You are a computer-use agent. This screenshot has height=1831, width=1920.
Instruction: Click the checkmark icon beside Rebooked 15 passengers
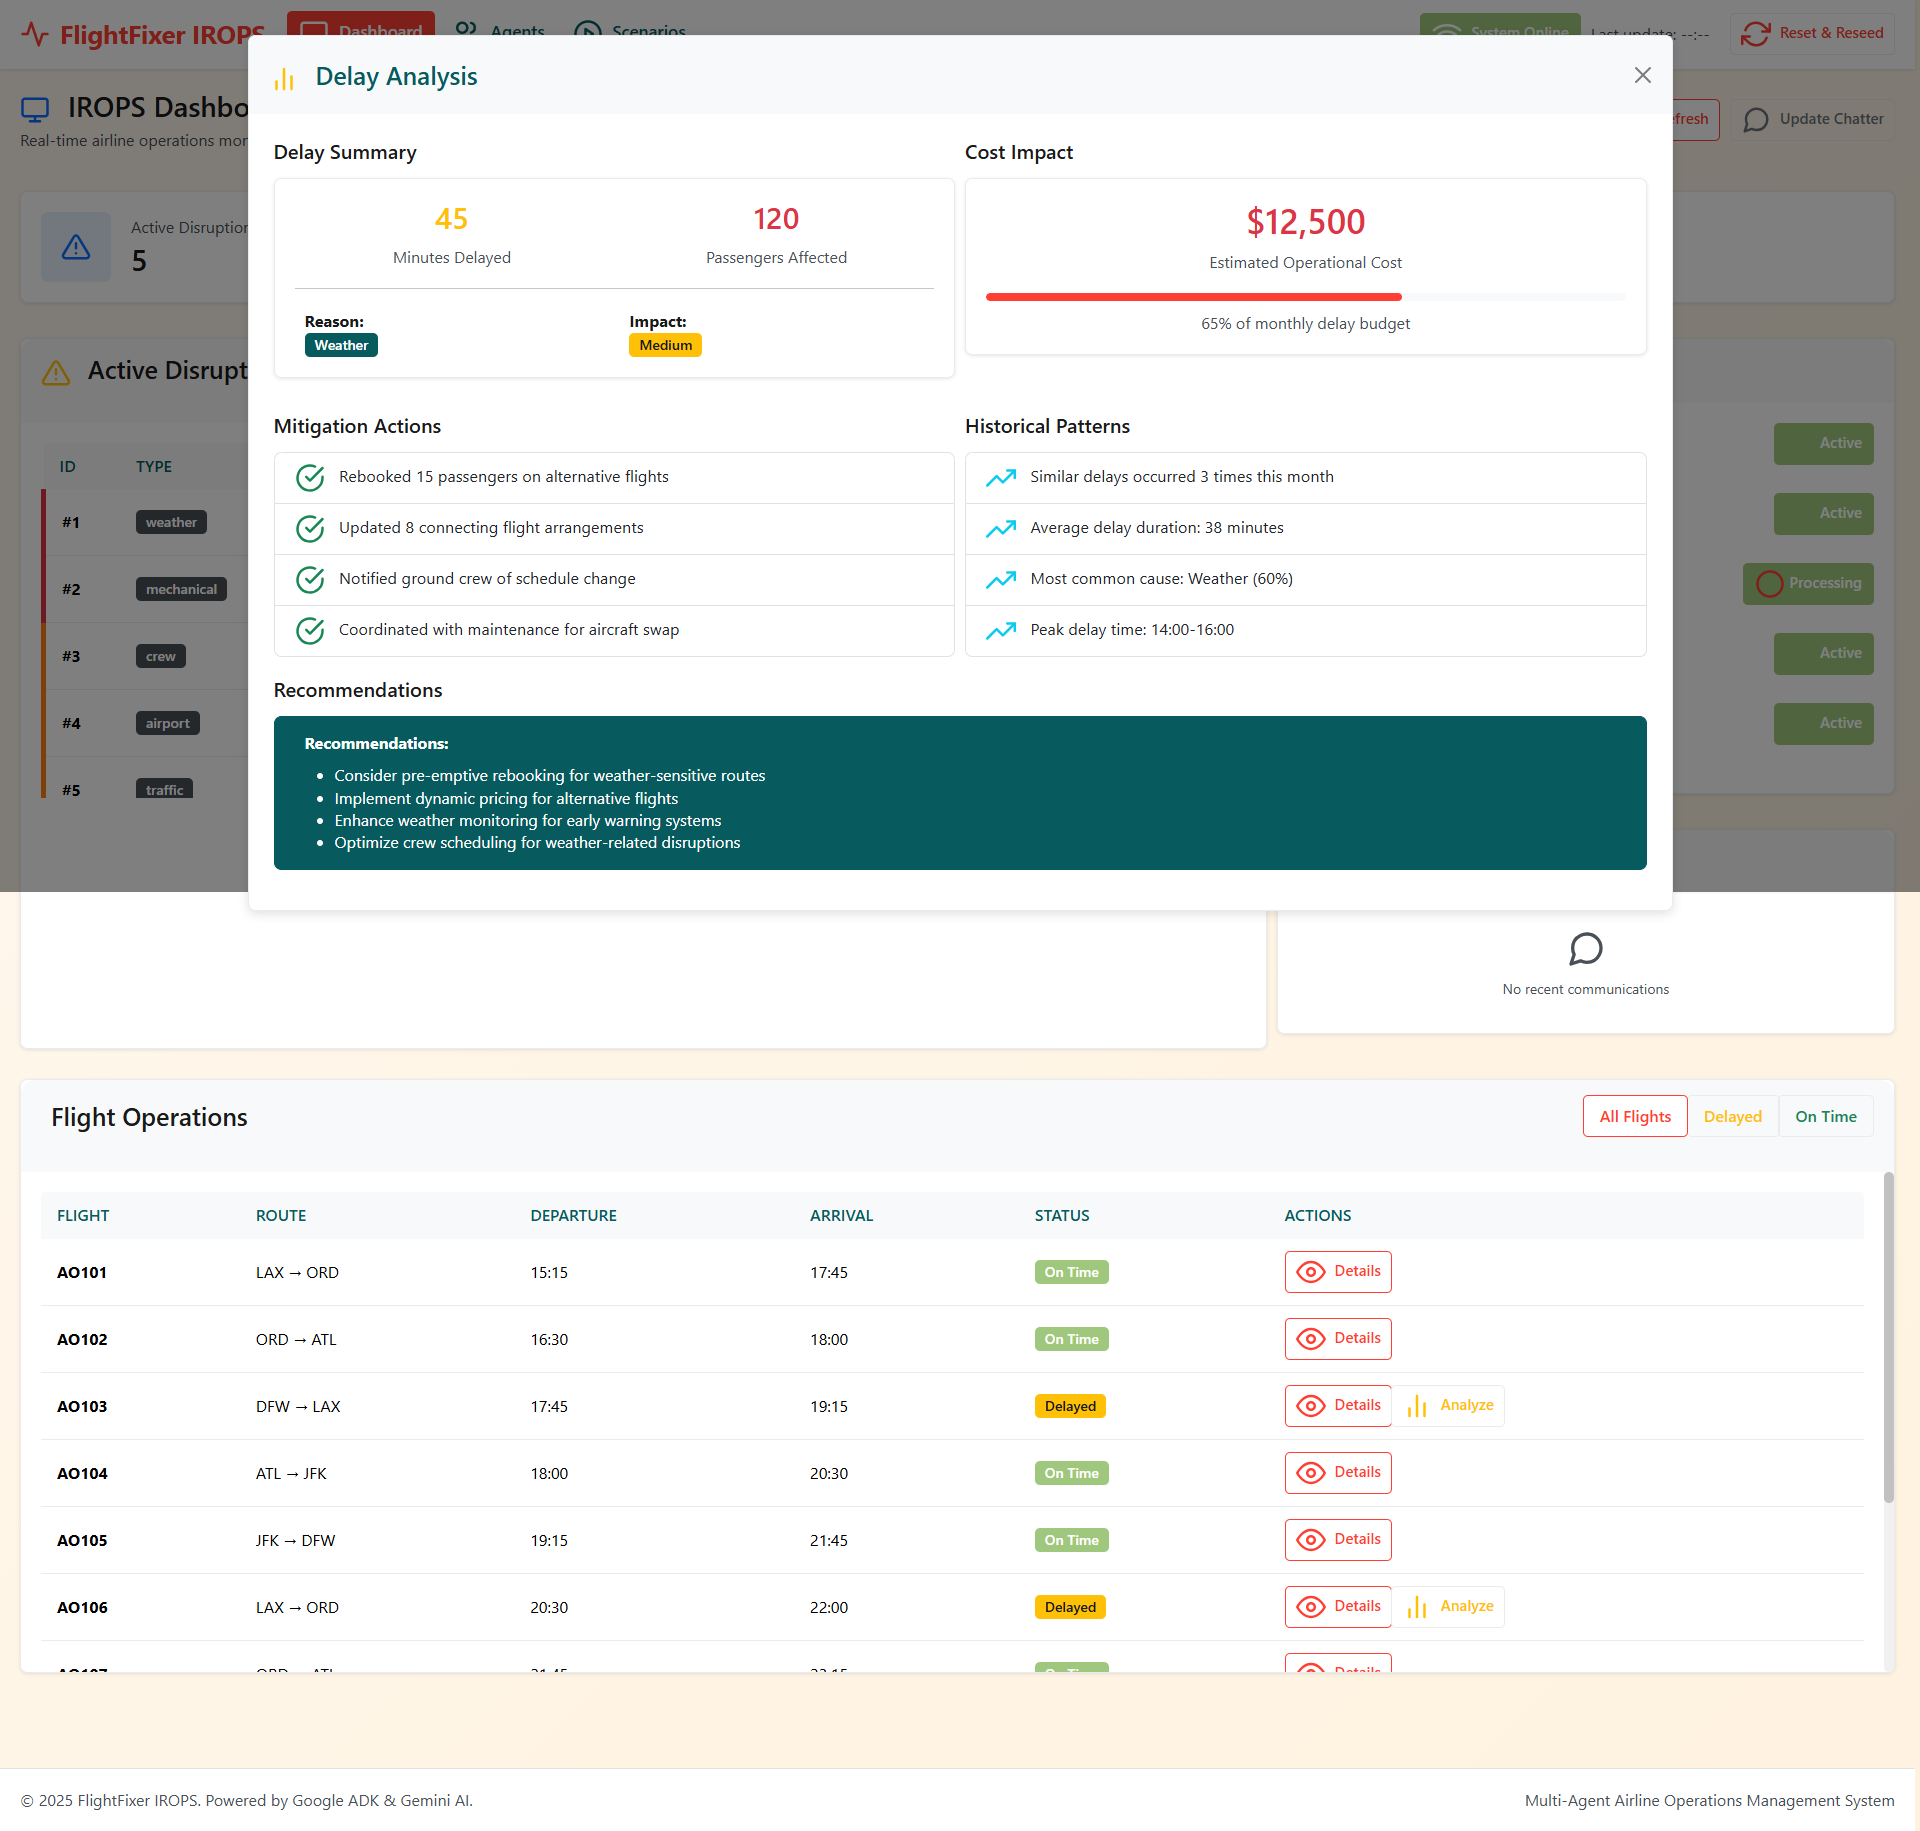point(310,478)
